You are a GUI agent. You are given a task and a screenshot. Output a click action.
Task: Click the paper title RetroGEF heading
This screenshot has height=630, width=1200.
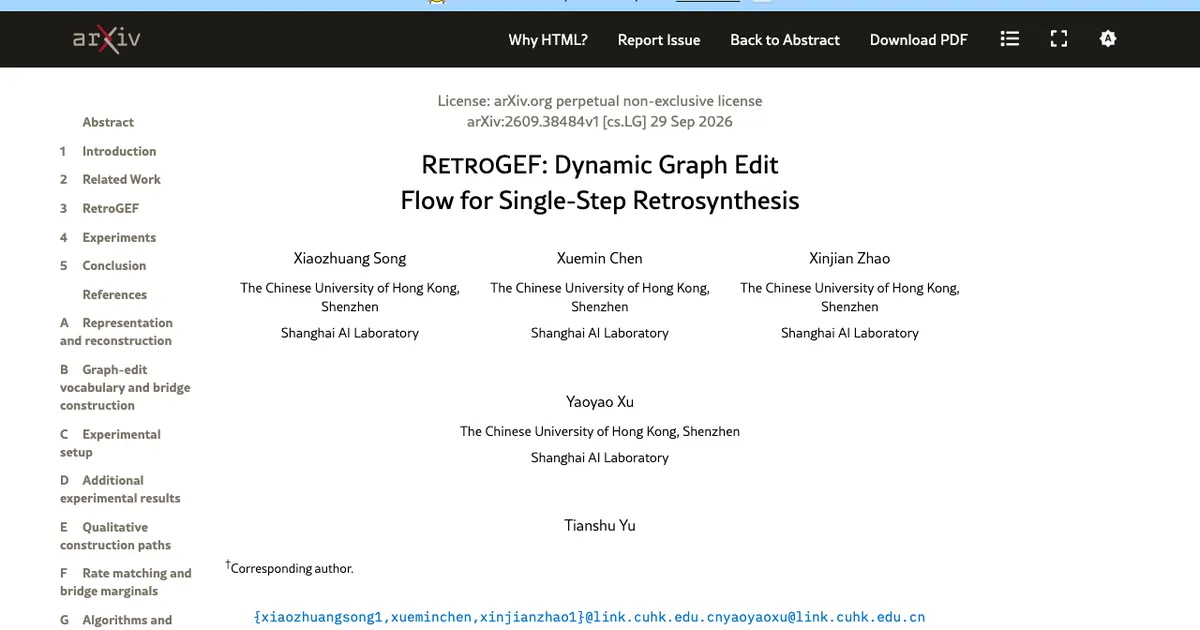pyautogui.click(x=600, y=182)
